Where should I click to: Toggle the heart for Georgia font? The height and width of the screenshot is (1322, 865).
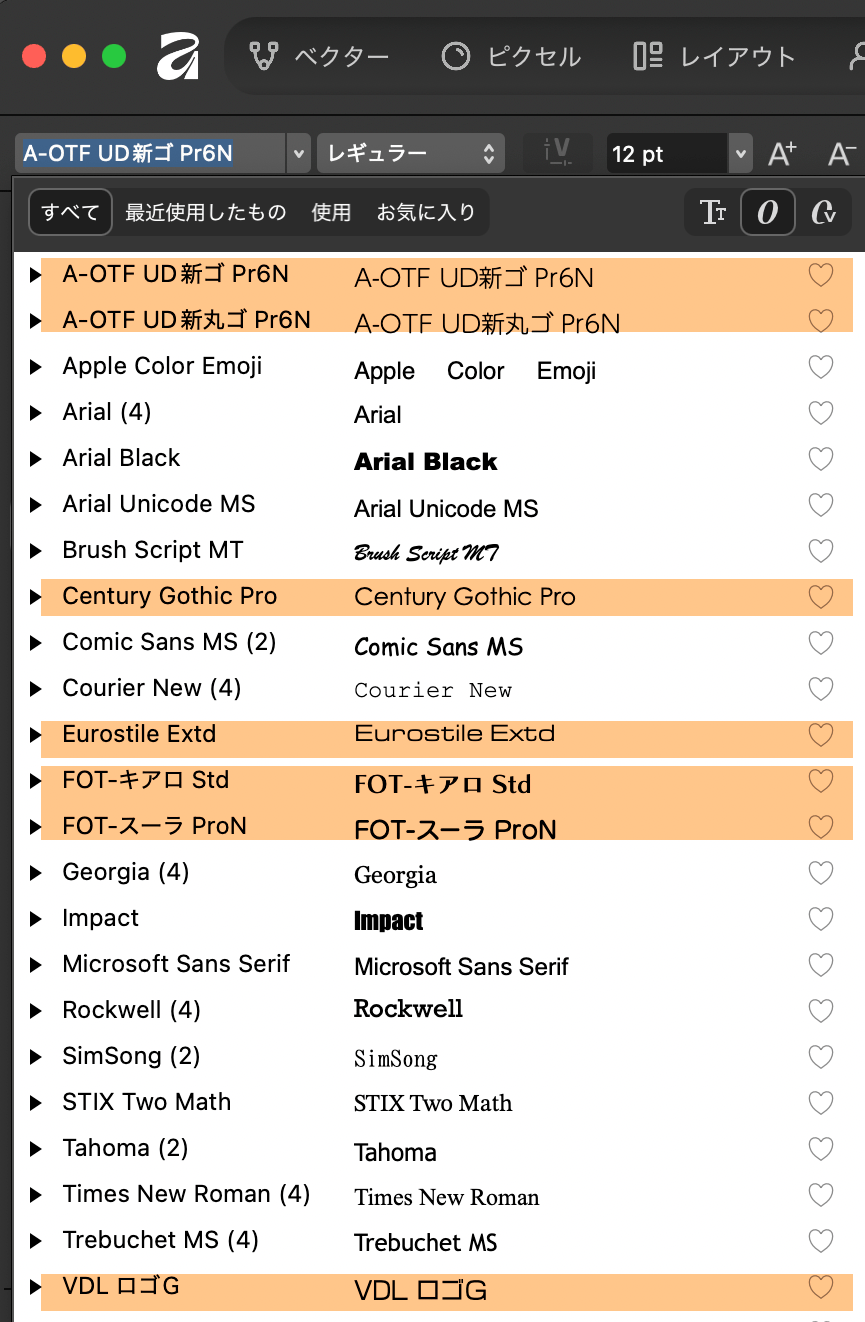coord(821,873)
